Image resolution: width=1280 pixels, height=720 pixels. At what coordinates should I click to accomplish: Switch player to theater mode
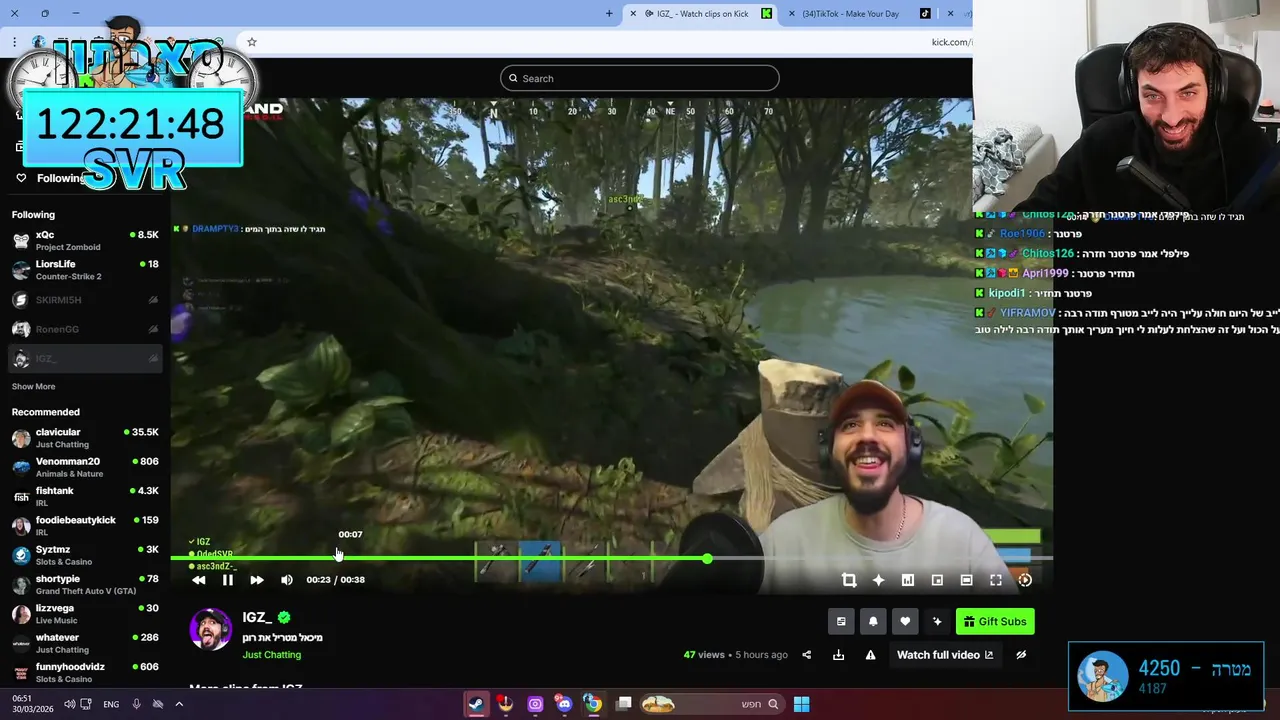[x=966, y=580]
